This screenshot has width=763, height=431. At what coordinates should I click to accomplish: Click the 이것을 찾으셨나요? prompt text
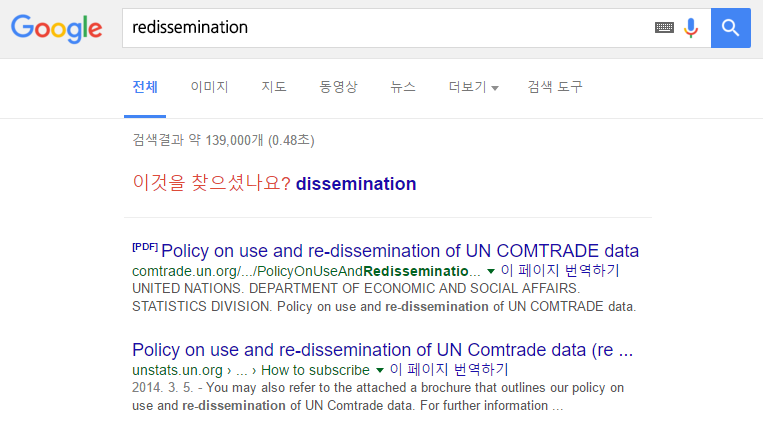tap(212, 183)
